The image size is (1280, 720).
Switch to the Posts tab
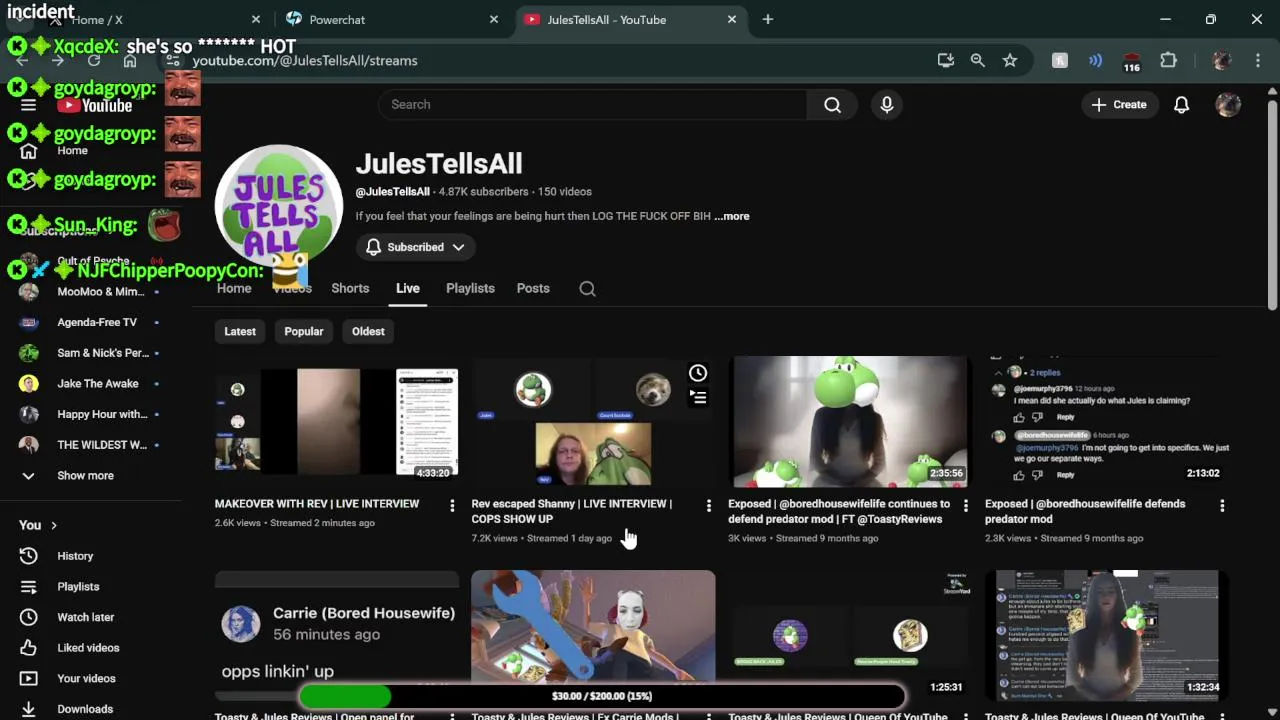(x=533, y=288)
